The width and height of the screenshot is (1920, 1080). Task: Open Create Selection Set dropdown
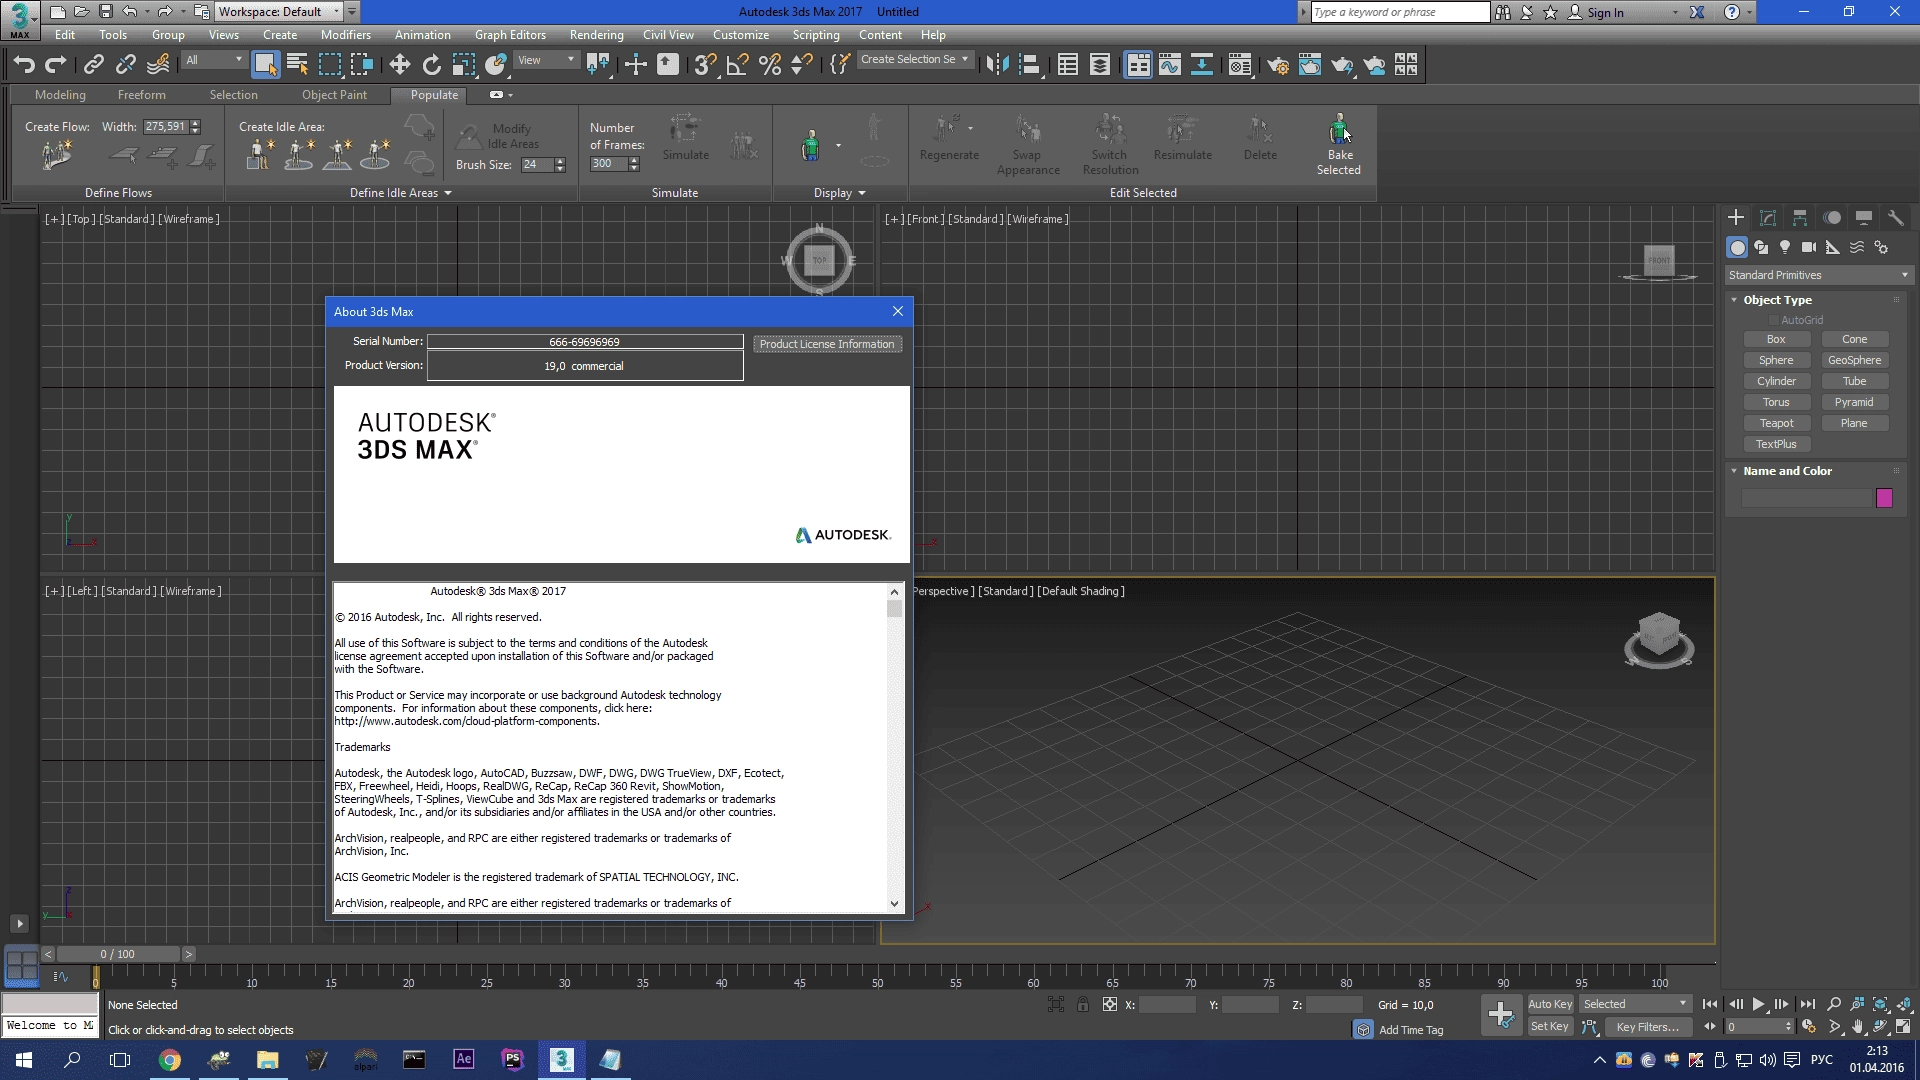click(915, 60)
